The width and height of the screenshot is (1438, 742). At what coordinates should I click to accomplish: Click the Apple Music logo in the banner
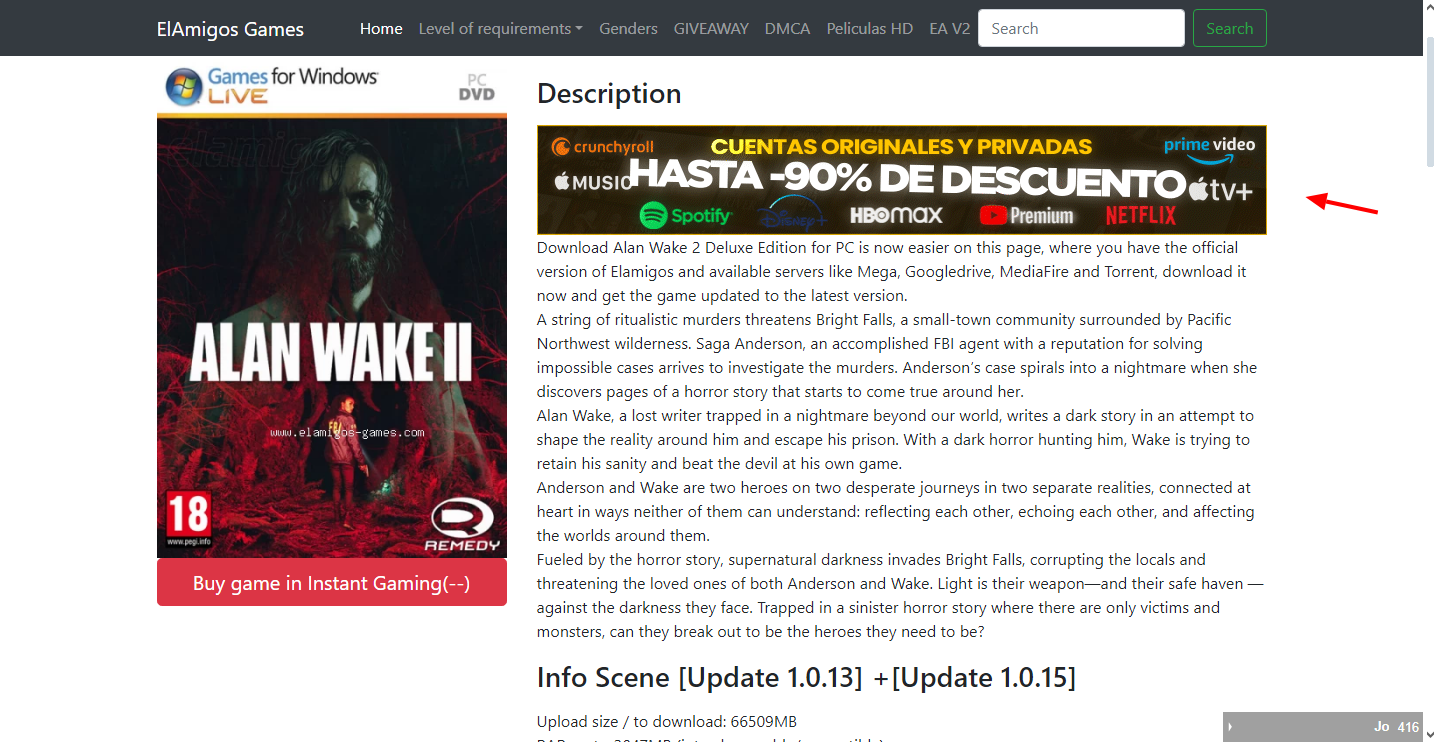coord(594,182)
